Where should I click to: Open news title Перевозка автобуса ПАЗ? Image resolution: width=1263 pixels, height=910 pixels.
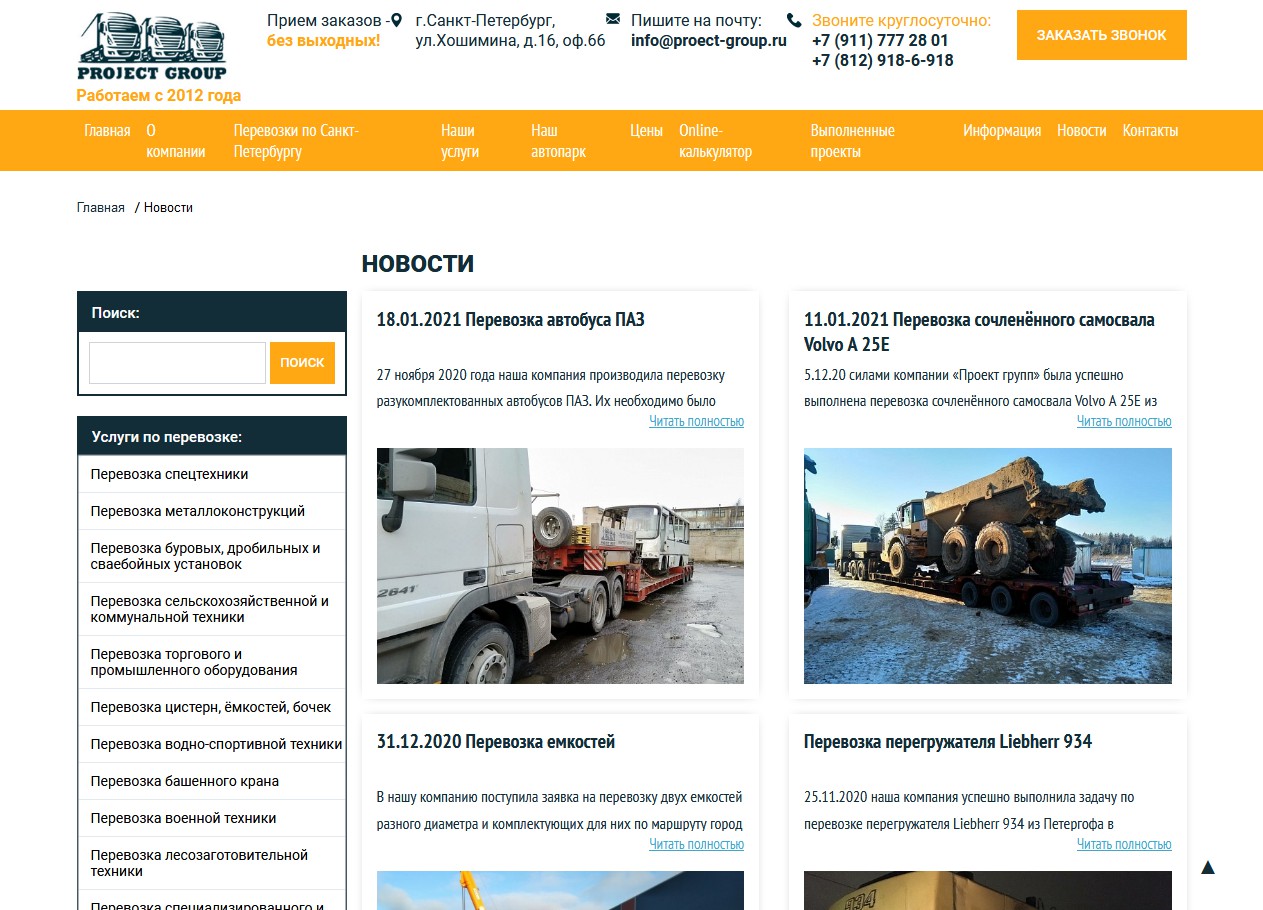[x=511, y=320]
